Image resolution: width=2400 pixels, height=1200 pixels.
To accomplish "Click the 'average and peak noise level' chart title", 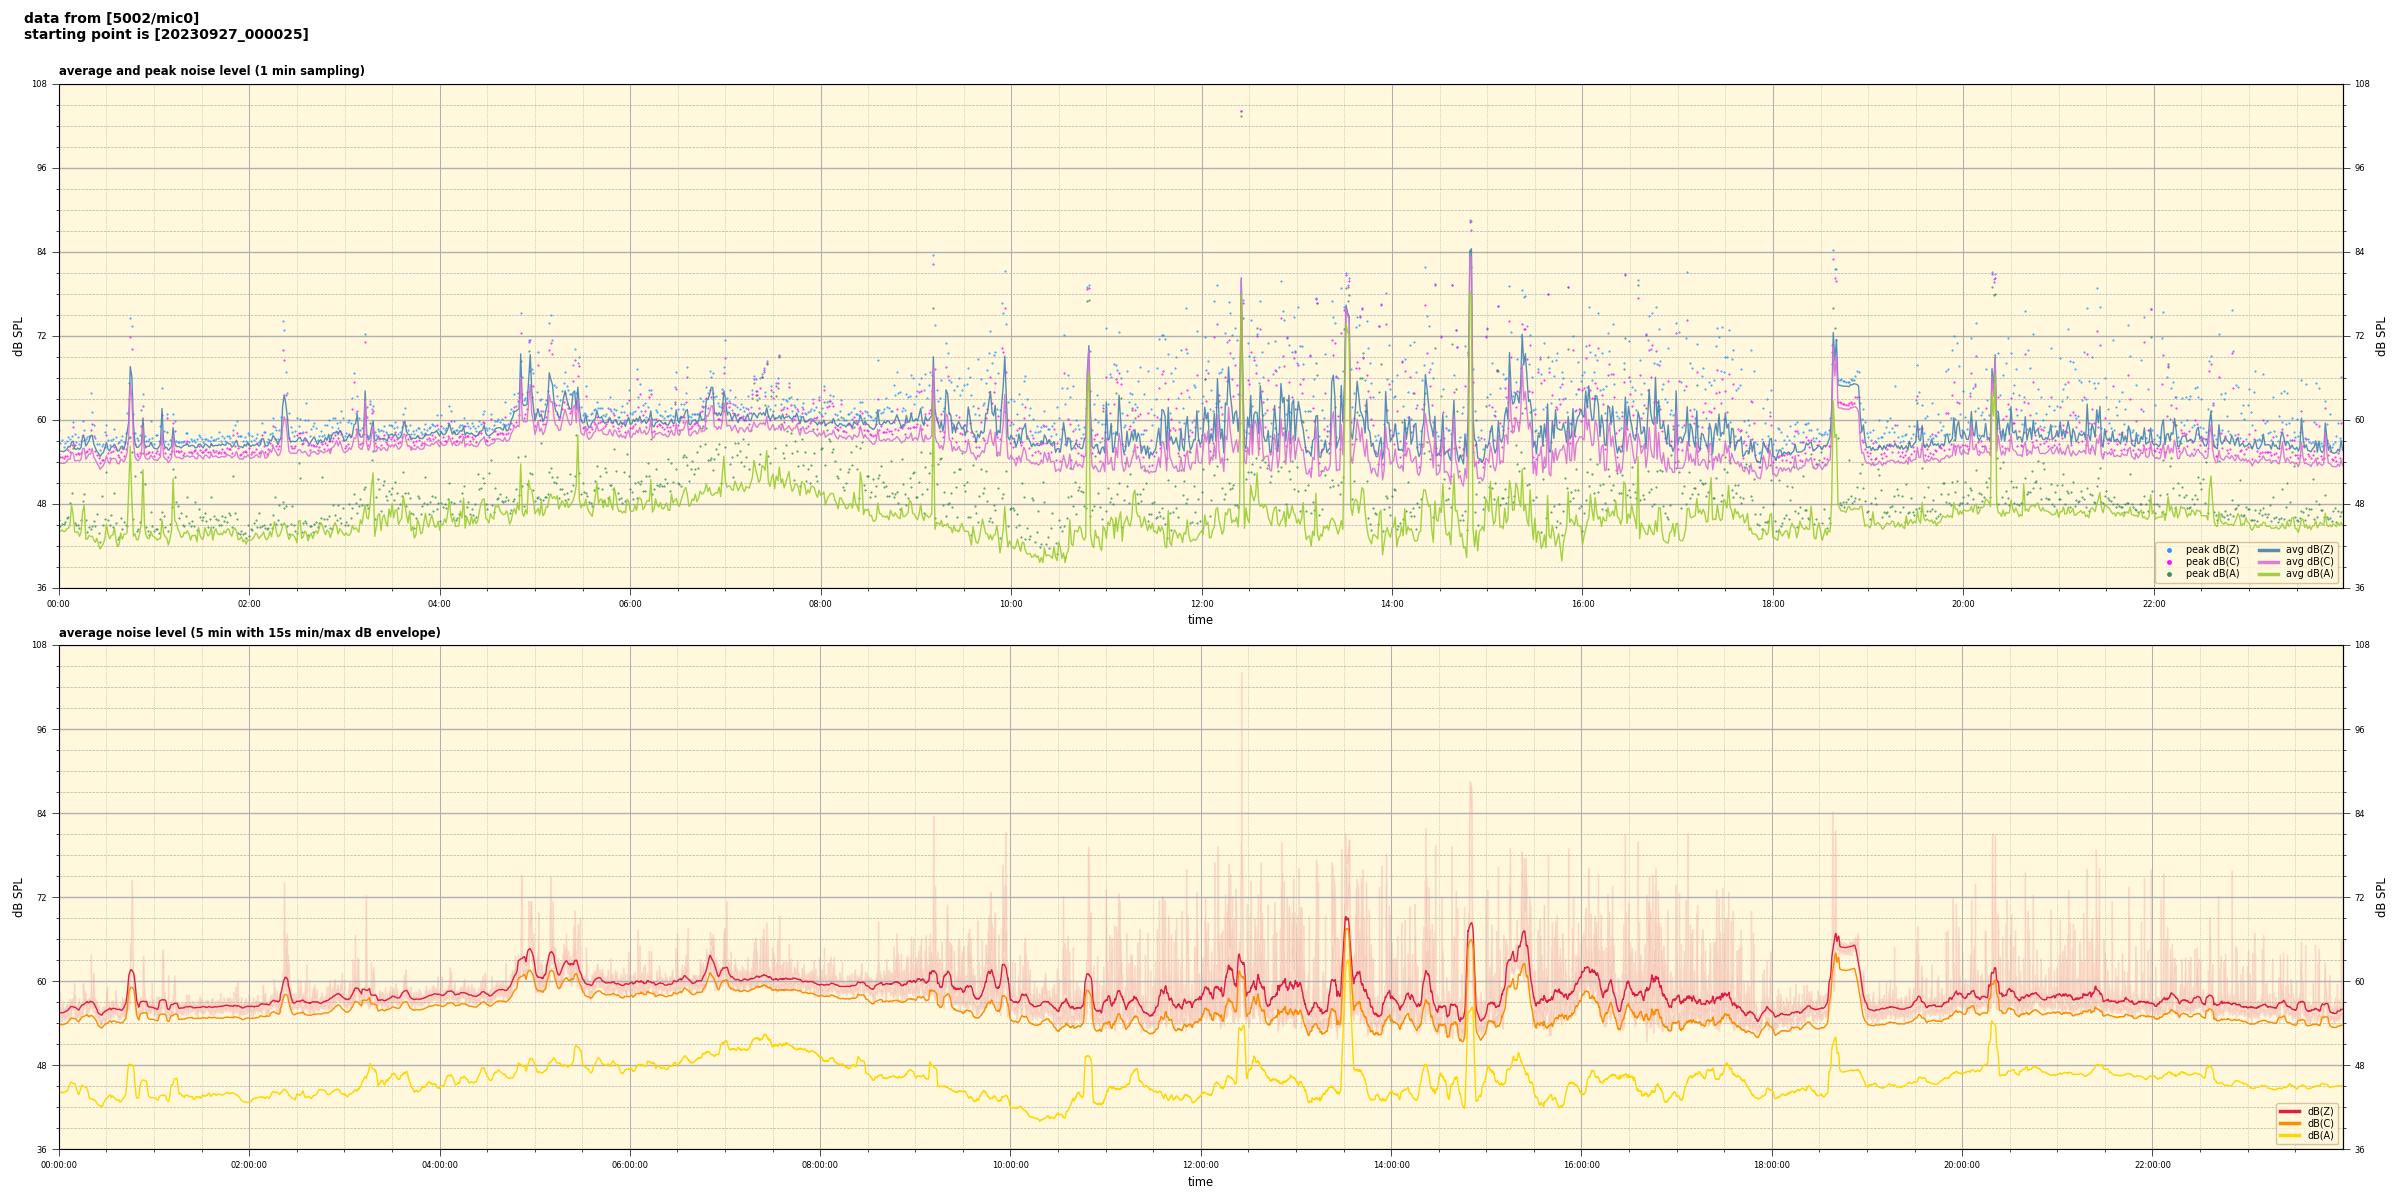I will (211, 71).
